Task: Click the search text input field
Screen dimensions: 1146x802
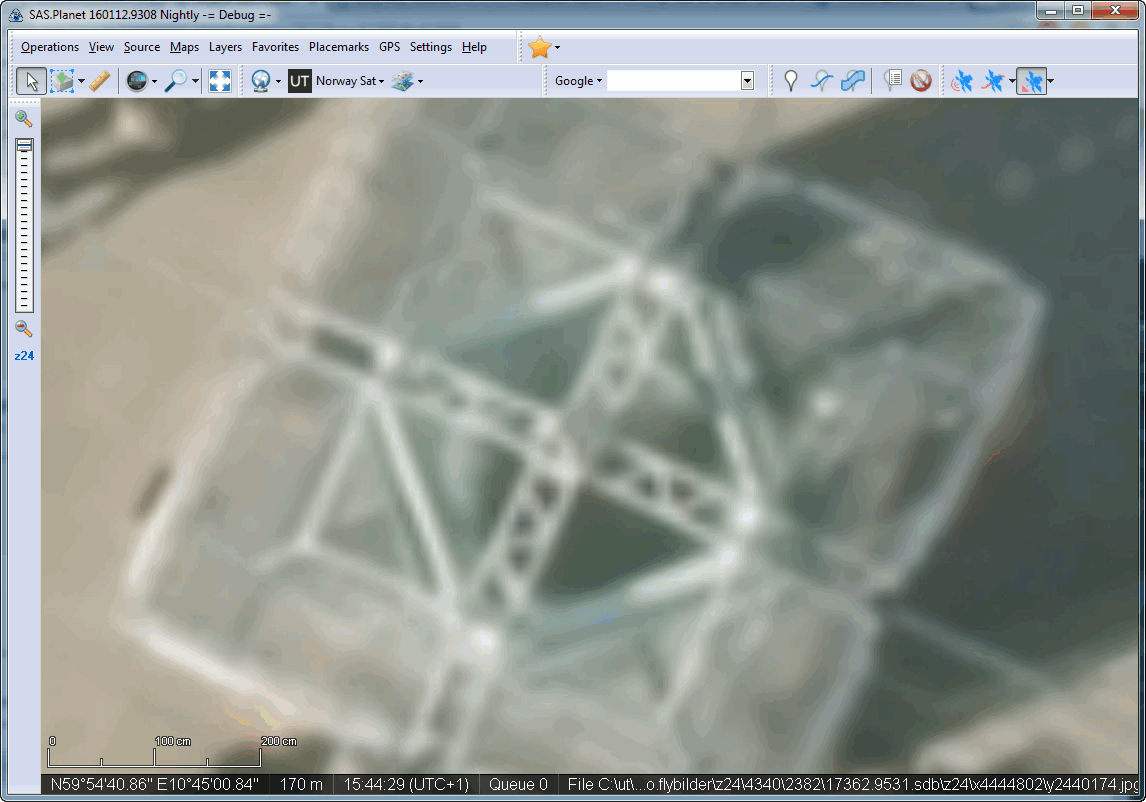Action: (x=673, y=81)
